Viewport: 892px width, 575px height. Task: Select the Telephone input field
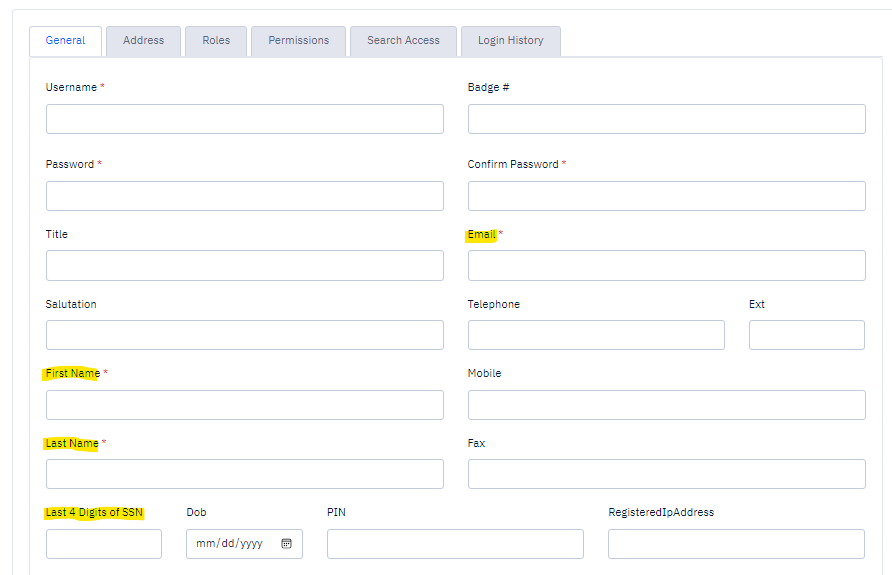(596, 335)
